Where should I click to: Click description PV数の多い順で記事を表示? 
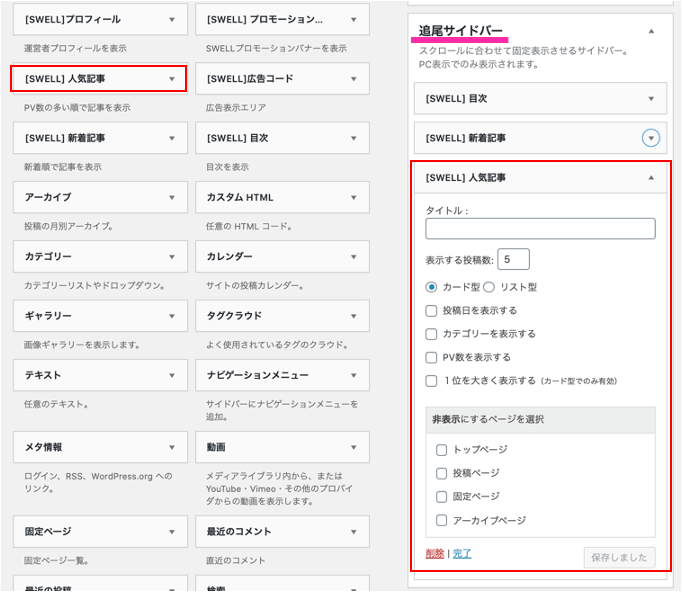[x=77, y=108]
